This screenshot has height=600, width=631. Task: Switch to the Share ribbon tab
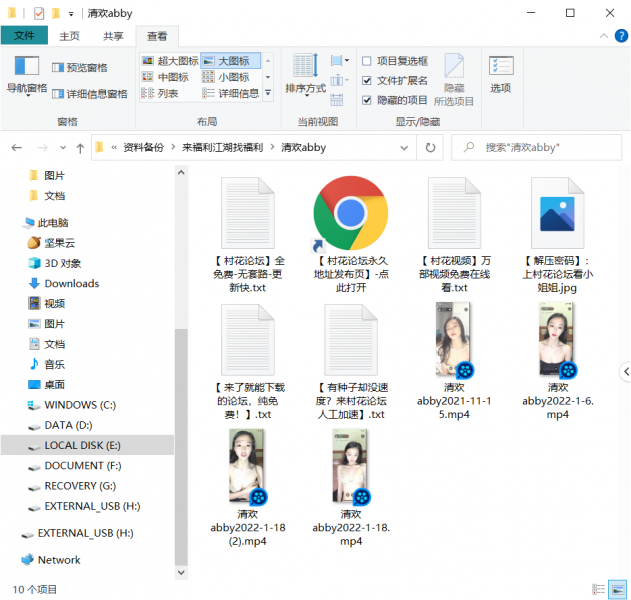click(113, 36)
